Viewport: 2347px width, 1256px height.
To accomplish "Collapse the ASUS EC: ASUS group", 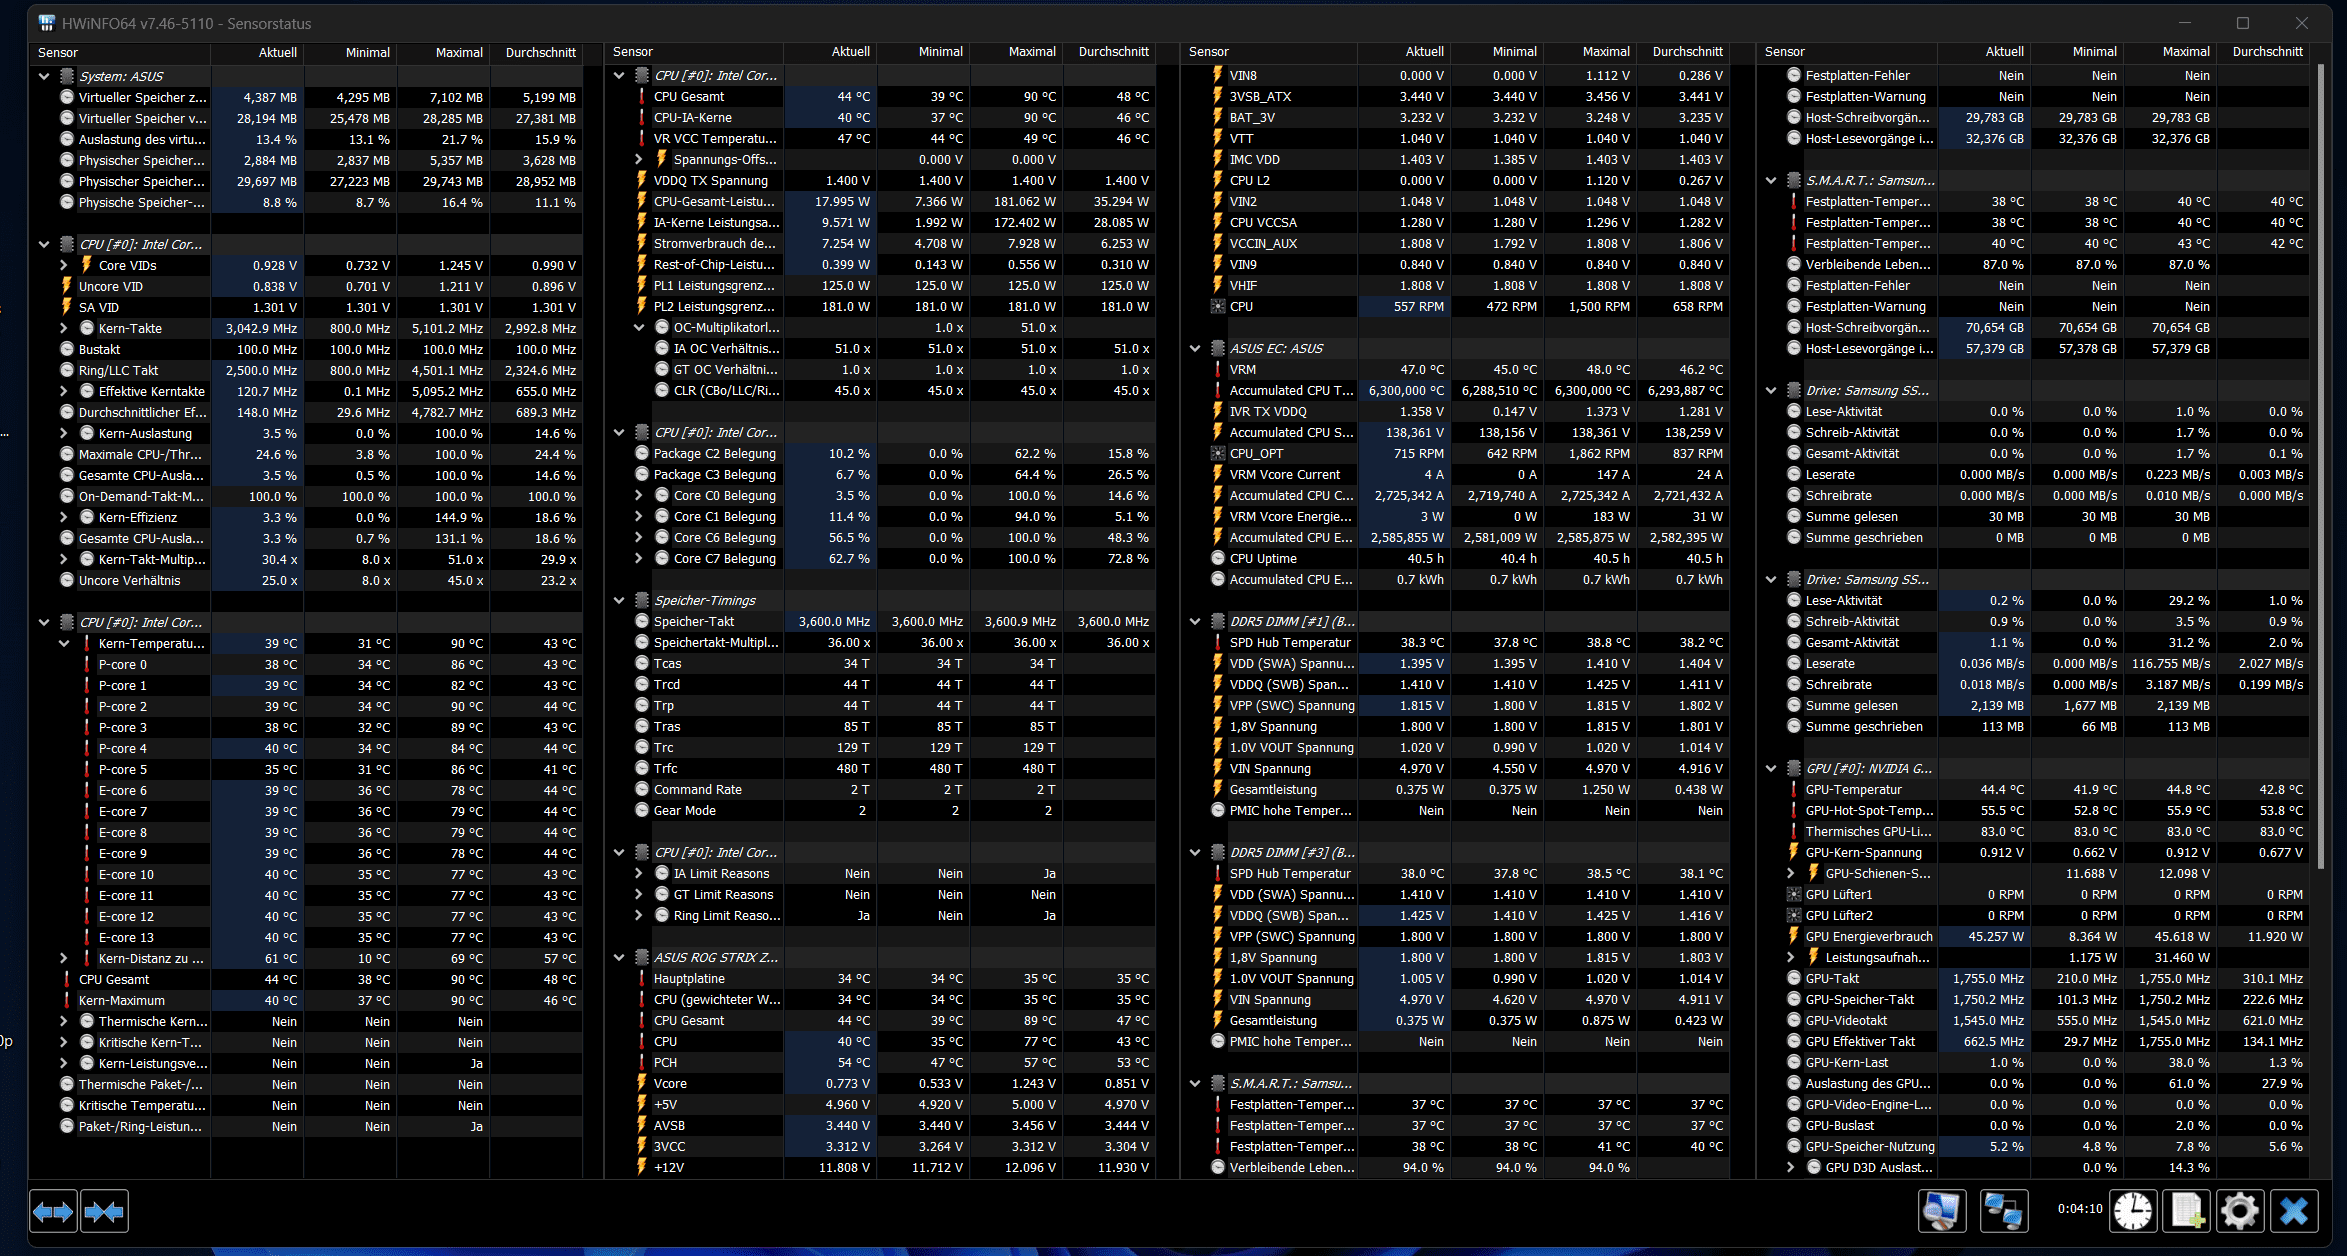I will click(x=1195, y=348).
